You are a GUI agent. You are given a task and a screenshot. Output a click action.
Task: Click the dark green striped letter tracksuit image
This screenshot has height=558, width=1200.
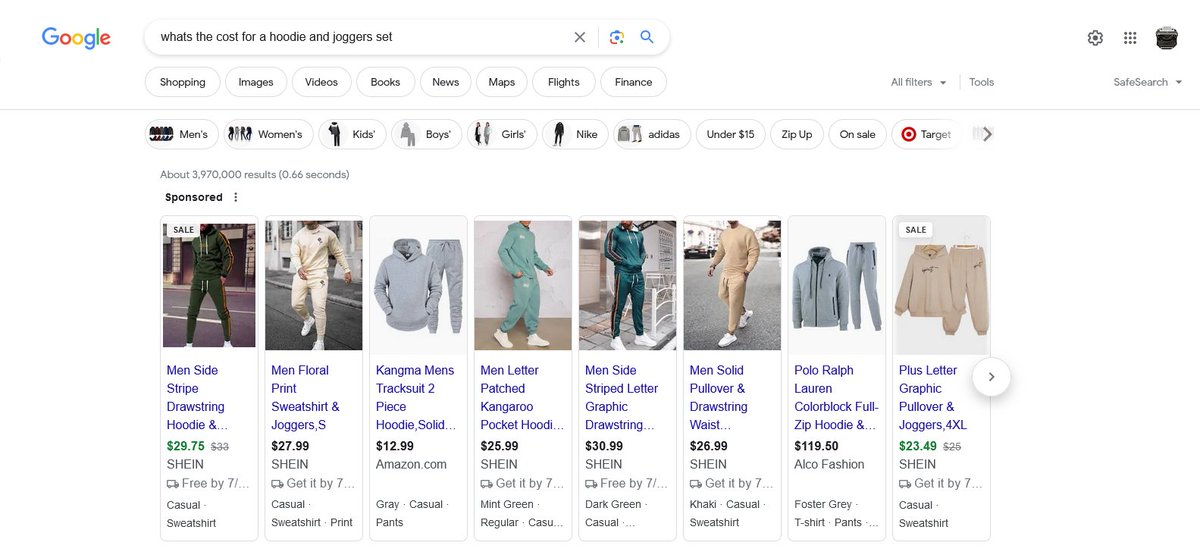[627, 285]
